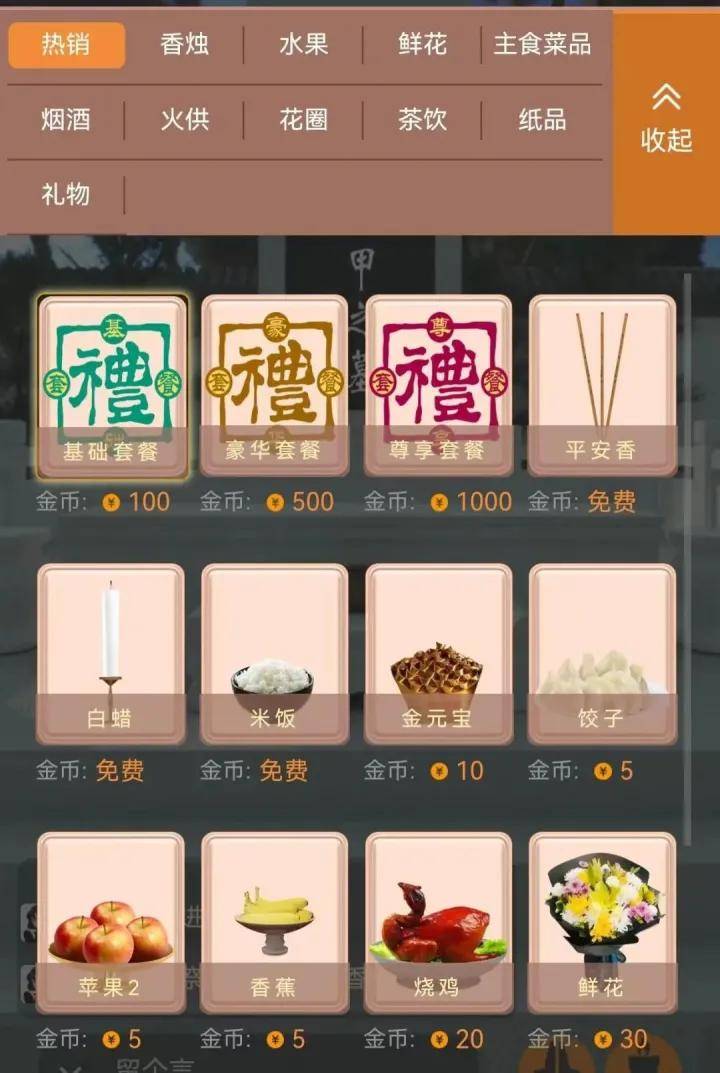Choose the 苹果2 apples plate
Screen dimensions: 720x1073
coord(111,922)
